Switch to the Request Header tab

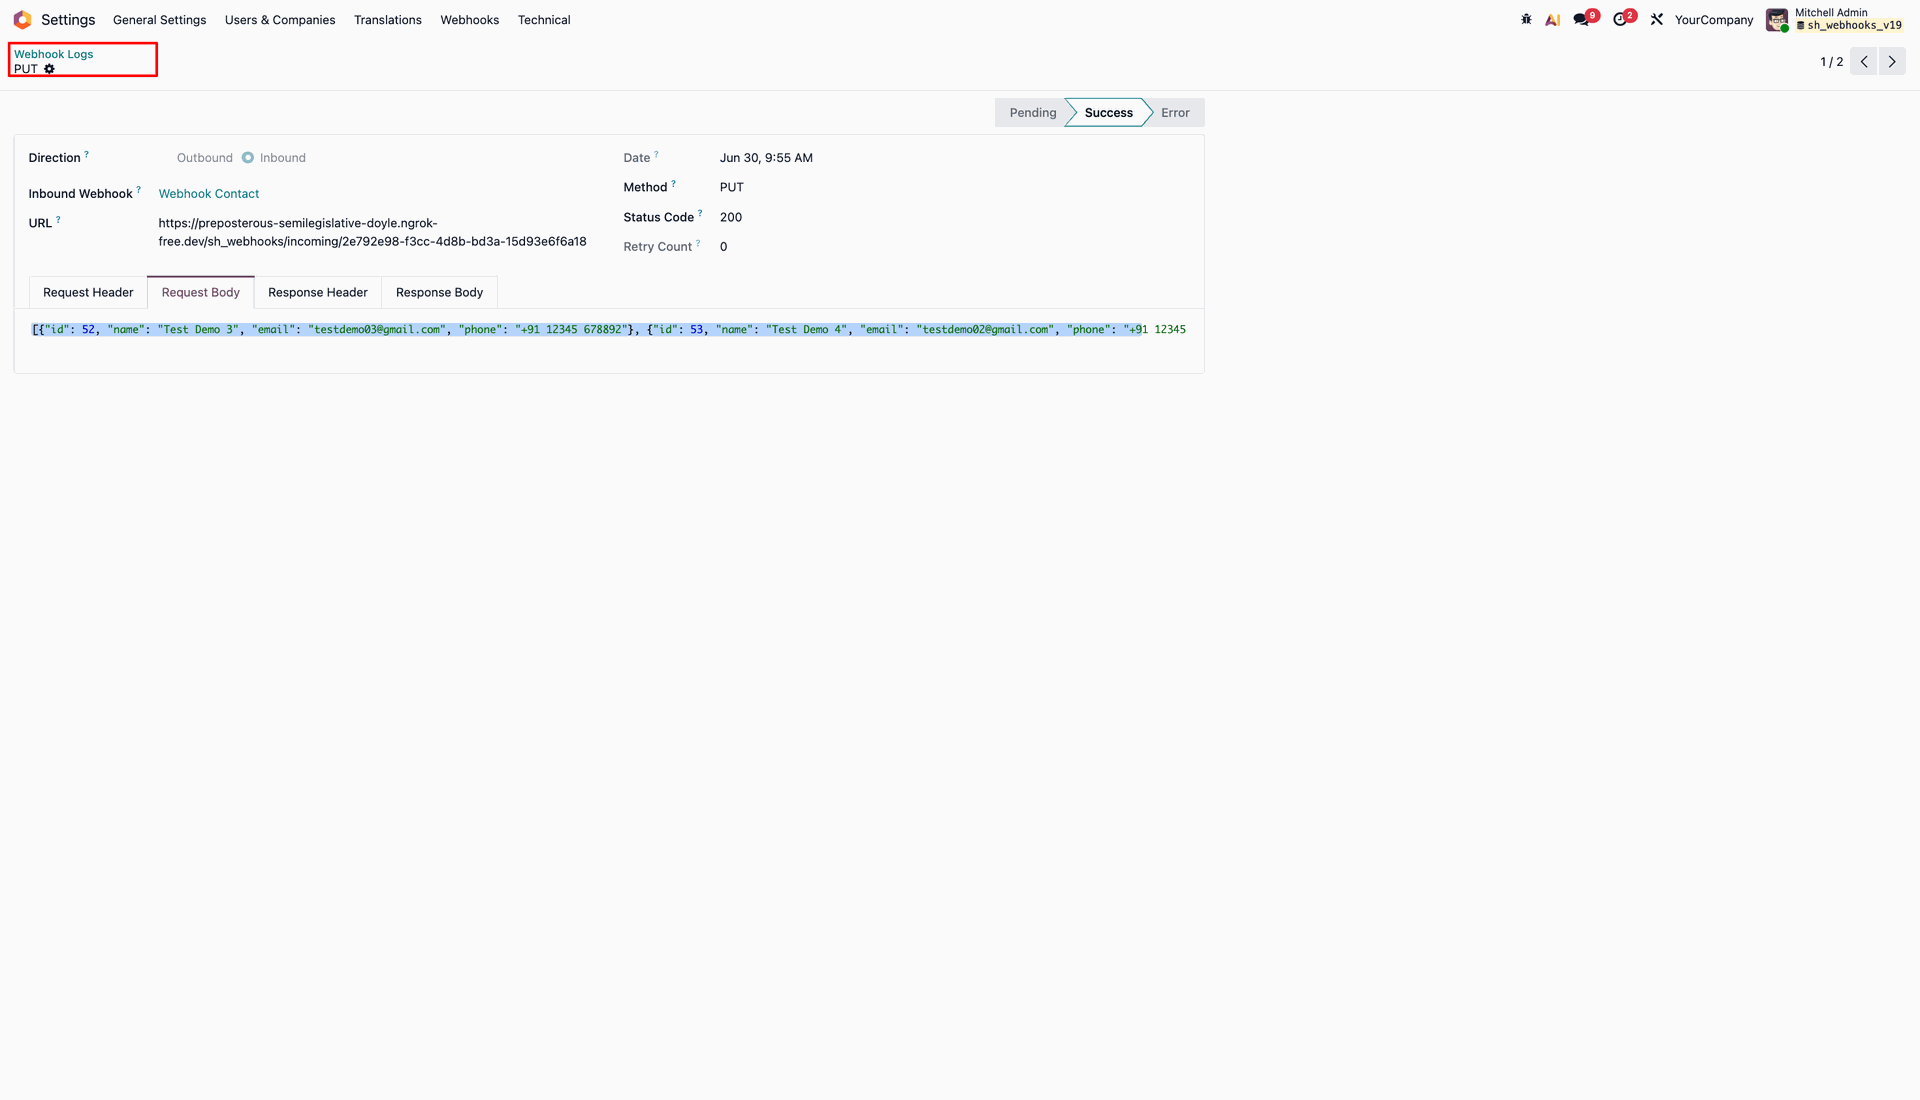pos(88,292)
